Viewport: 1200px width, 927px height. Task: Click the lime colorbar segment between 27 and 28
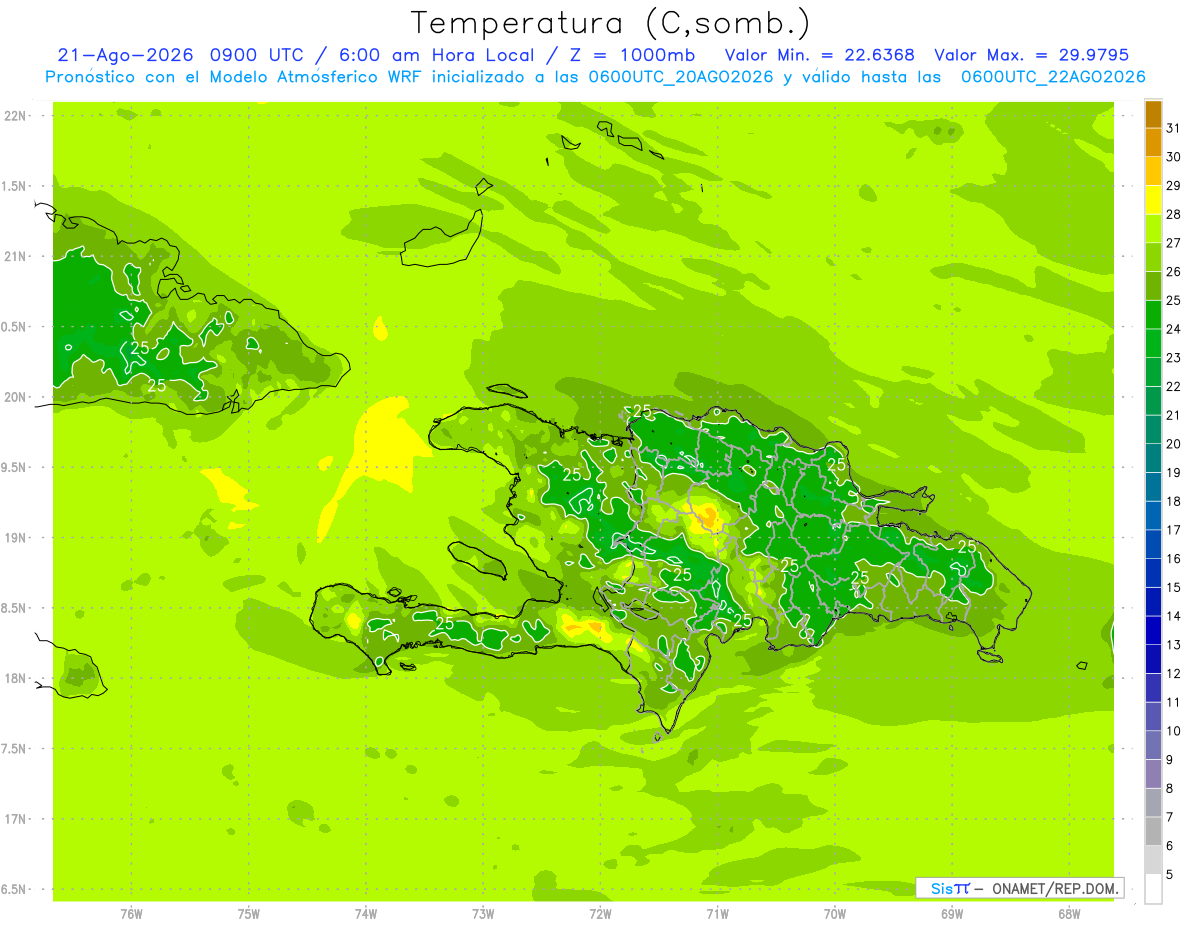(1153, 229)
